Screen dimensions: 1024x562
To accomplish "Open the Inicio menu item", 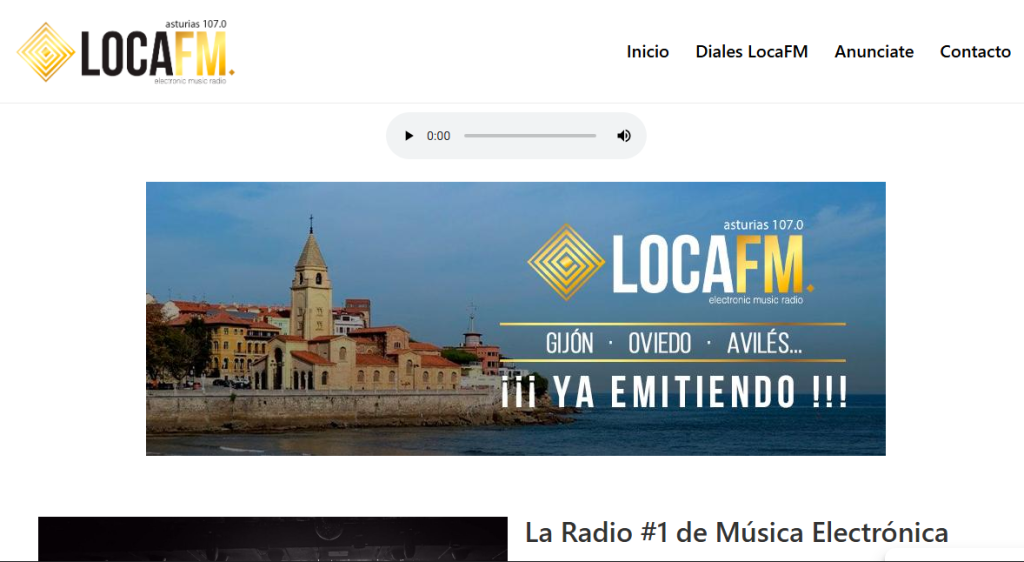I will (x=647, y=52).
